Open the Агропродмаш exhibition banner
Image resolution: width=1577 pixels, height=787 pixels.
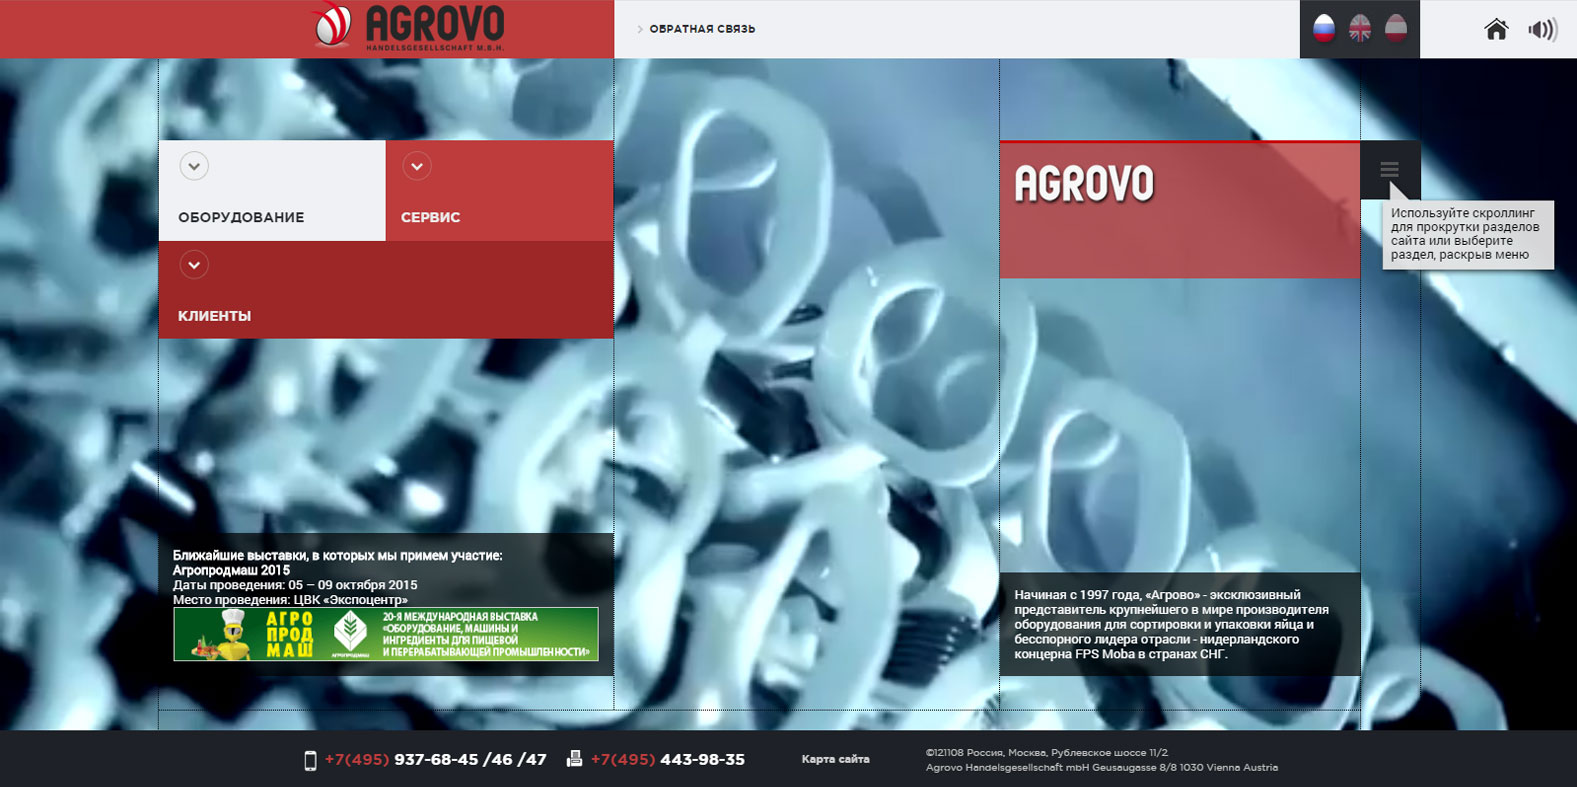pyautogui.click(x=386, y=634)
